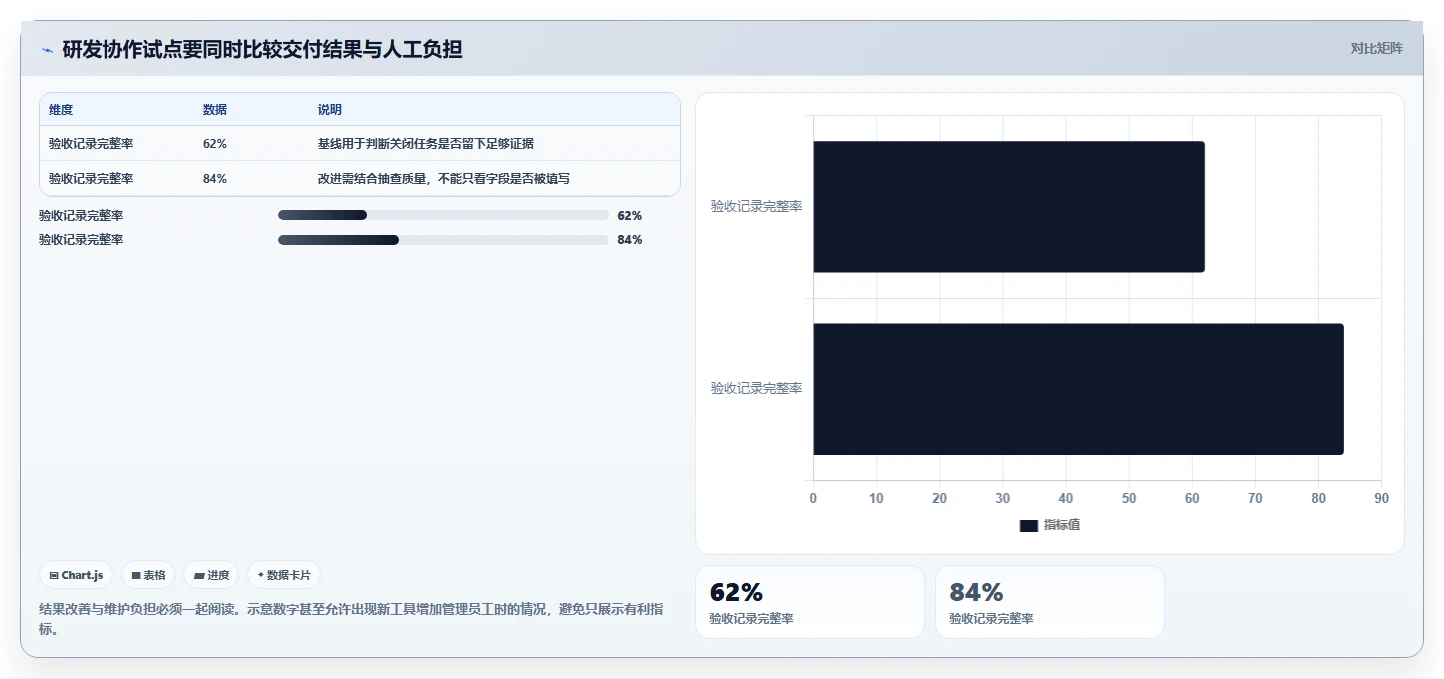The image size is (1444, 679).
Task: Click the progress bar showing 62%
Action: (443, 215)
